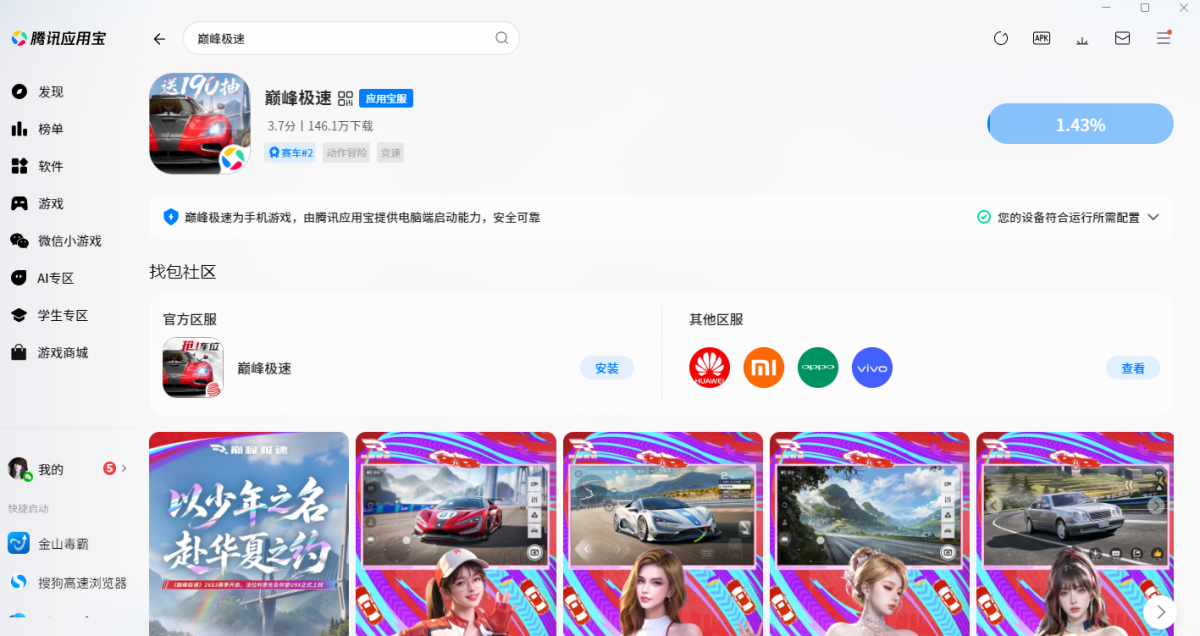The height and width of the screenshot is (636, 1200).
Task: Open the red sports car screenshot
Action: (x=456, y=534)
